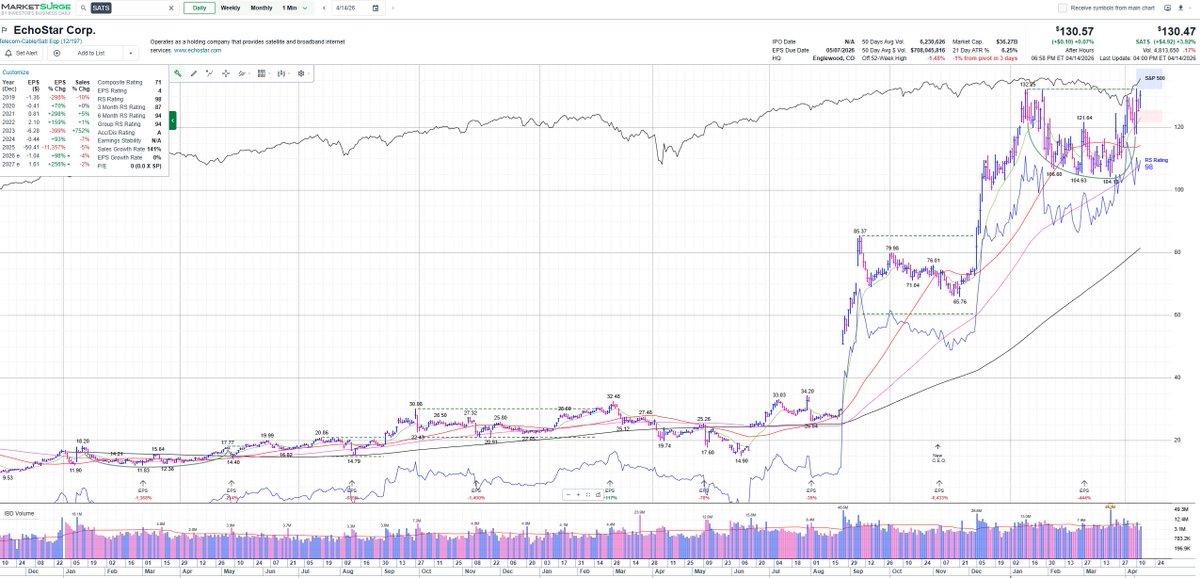Click the S&P 500 line label

[1155, 77]
